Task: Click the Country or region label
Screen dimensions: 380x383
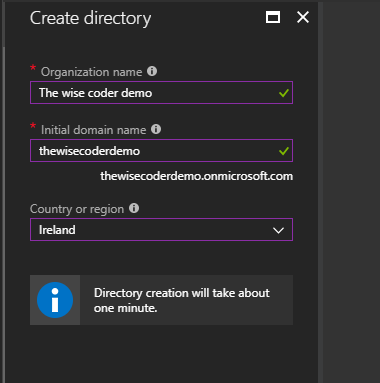Action: 77,209
